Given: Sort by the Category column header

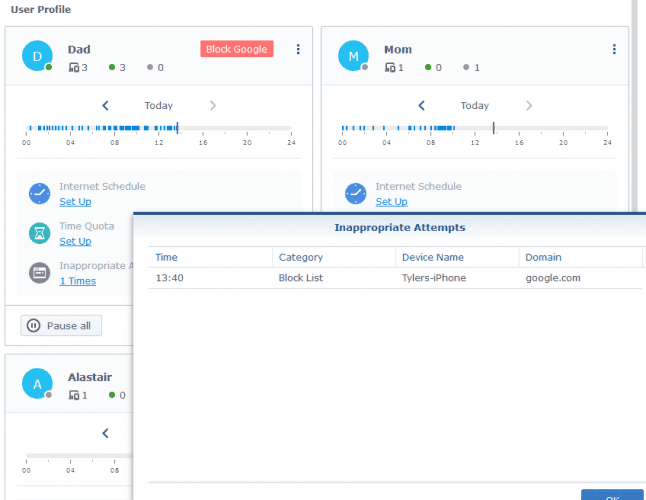Looking at the screenshot, I should (300, 257).
